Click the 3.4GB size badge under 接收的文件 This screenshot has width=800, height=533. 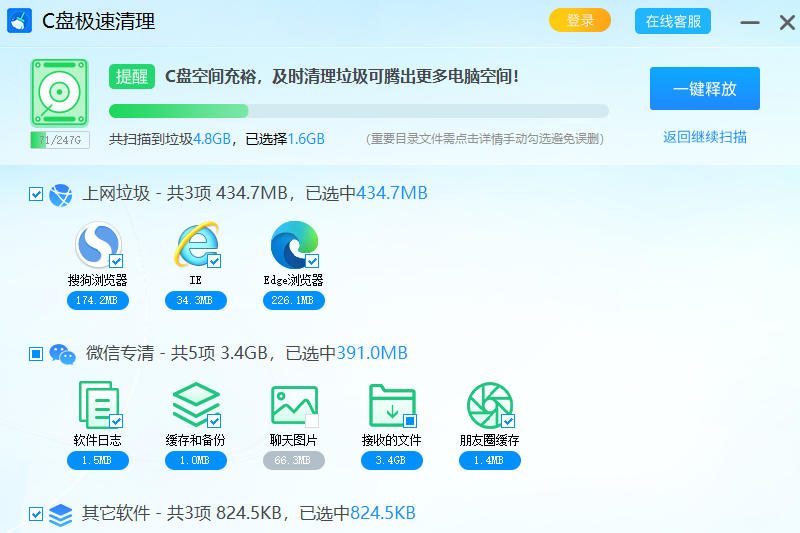[391, 460]
